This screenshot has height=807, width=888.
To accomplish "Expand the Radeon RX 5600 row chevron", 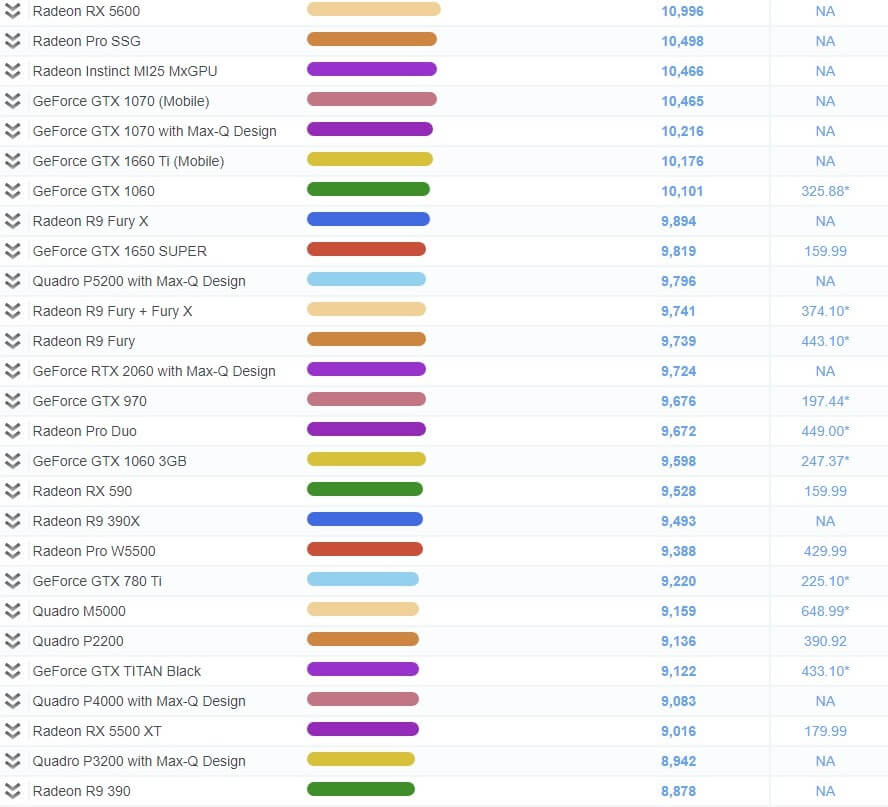I will pyautogui.click(x=12, y=11).
